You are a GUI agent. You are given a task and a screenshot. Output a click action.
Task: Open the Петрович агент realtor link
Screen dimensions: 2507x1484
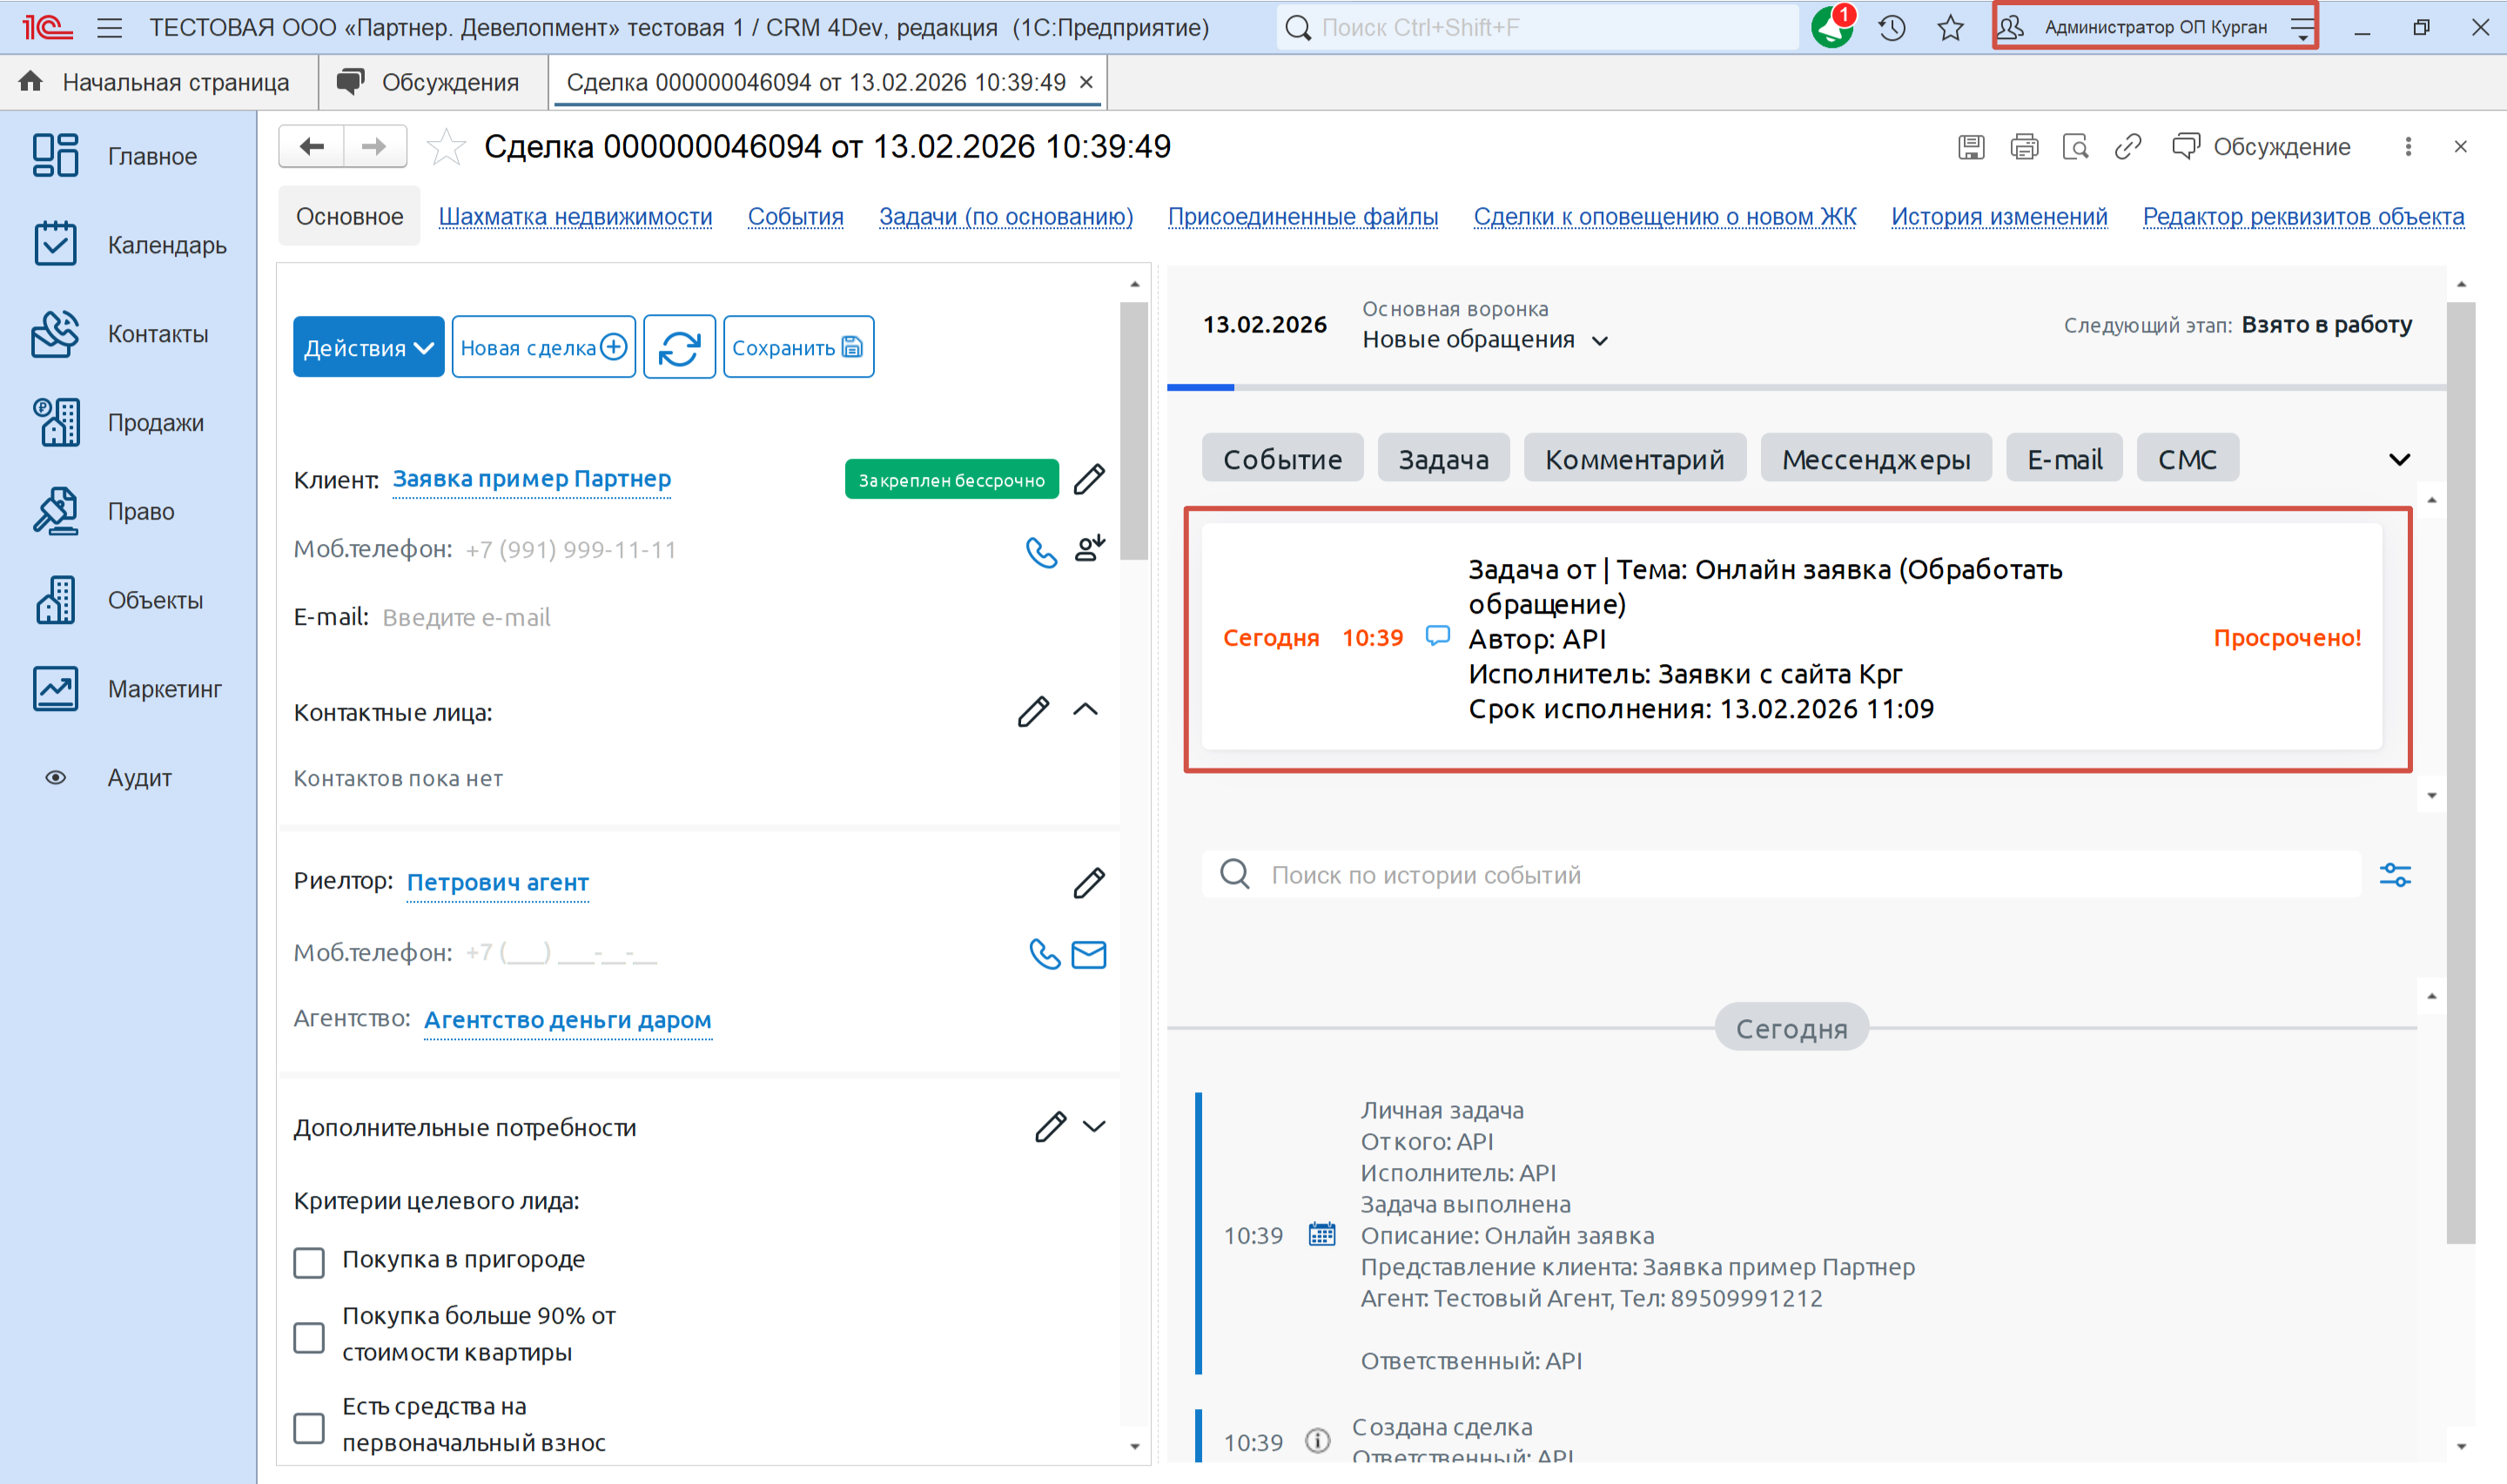[x=497, y=882]
